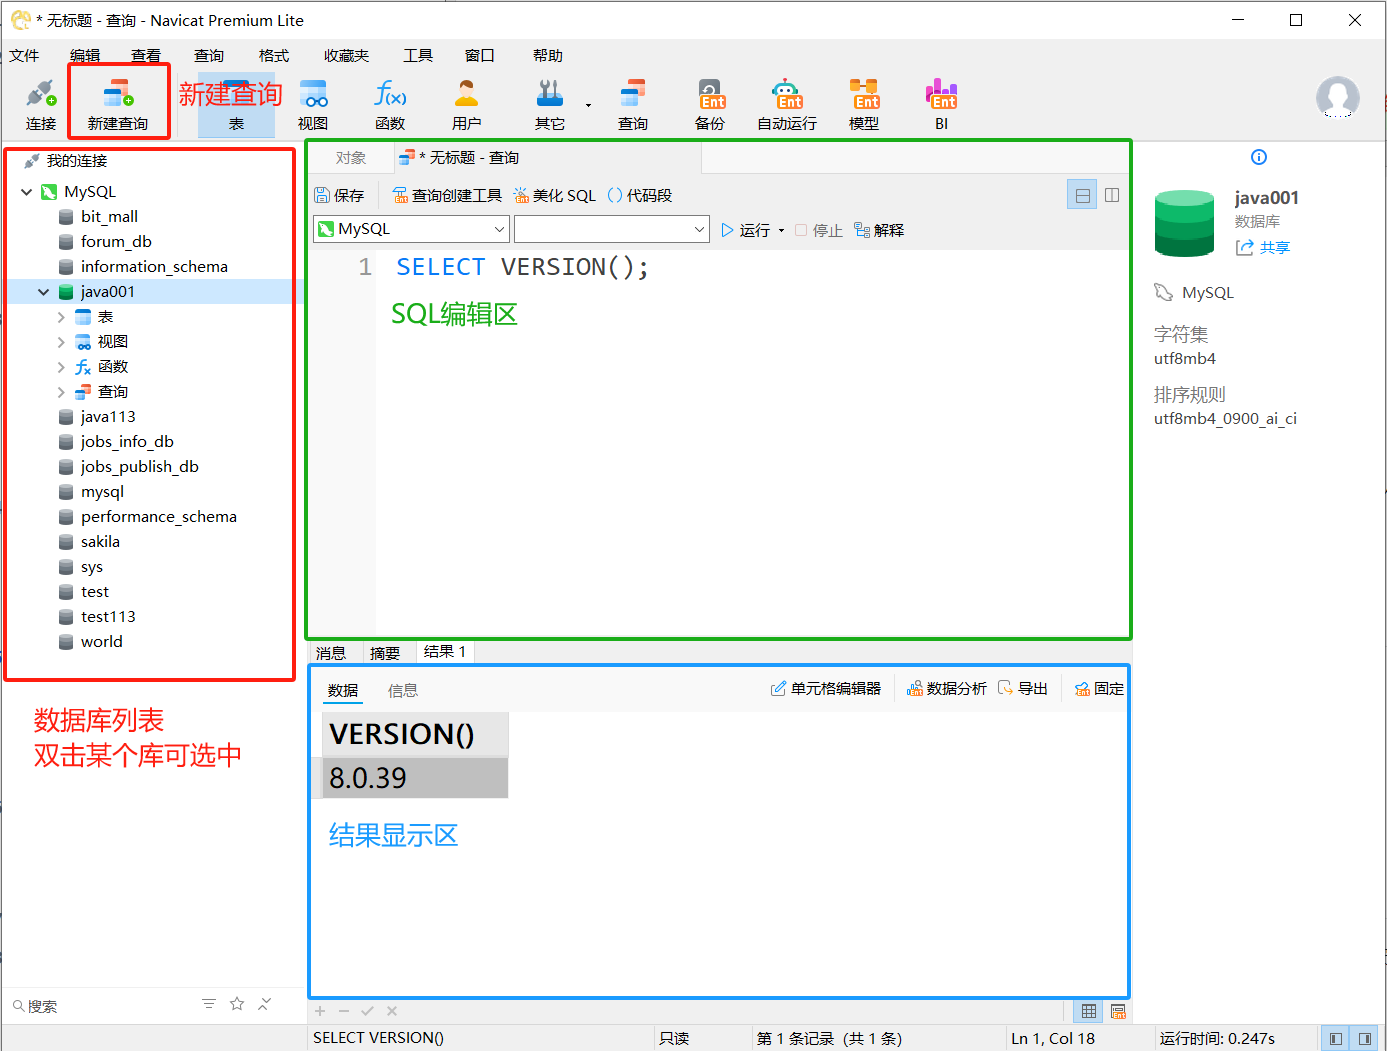Viewport: 1387px width, 1051px height.
Task: Collapse the java001 database node
Action: 43,292
